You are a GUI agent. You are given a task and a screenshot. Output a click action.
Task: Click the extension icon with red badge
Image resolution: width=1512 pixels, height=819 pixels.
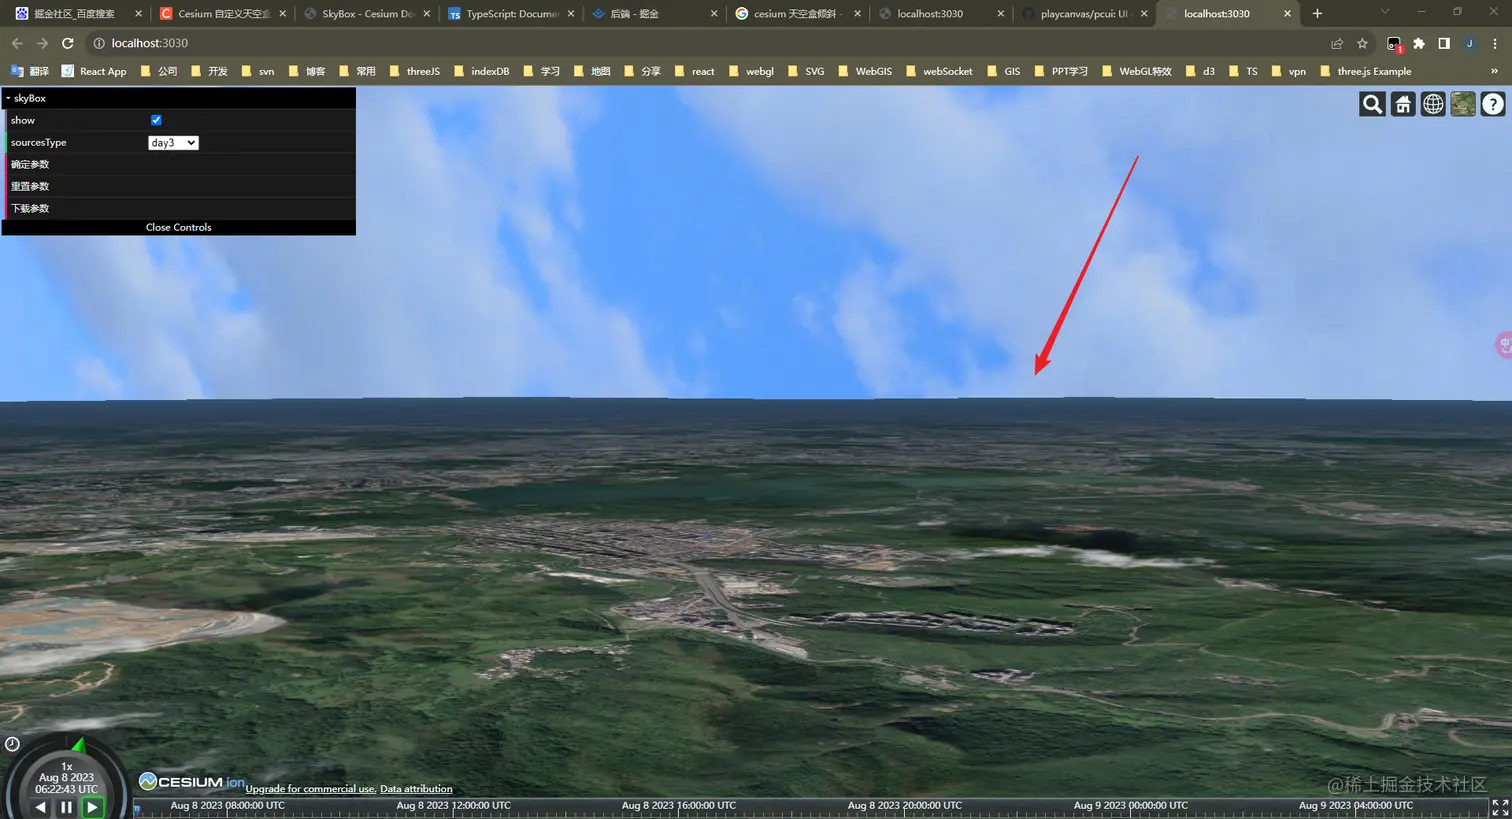pyautogui.click(x=1394, y=44)
